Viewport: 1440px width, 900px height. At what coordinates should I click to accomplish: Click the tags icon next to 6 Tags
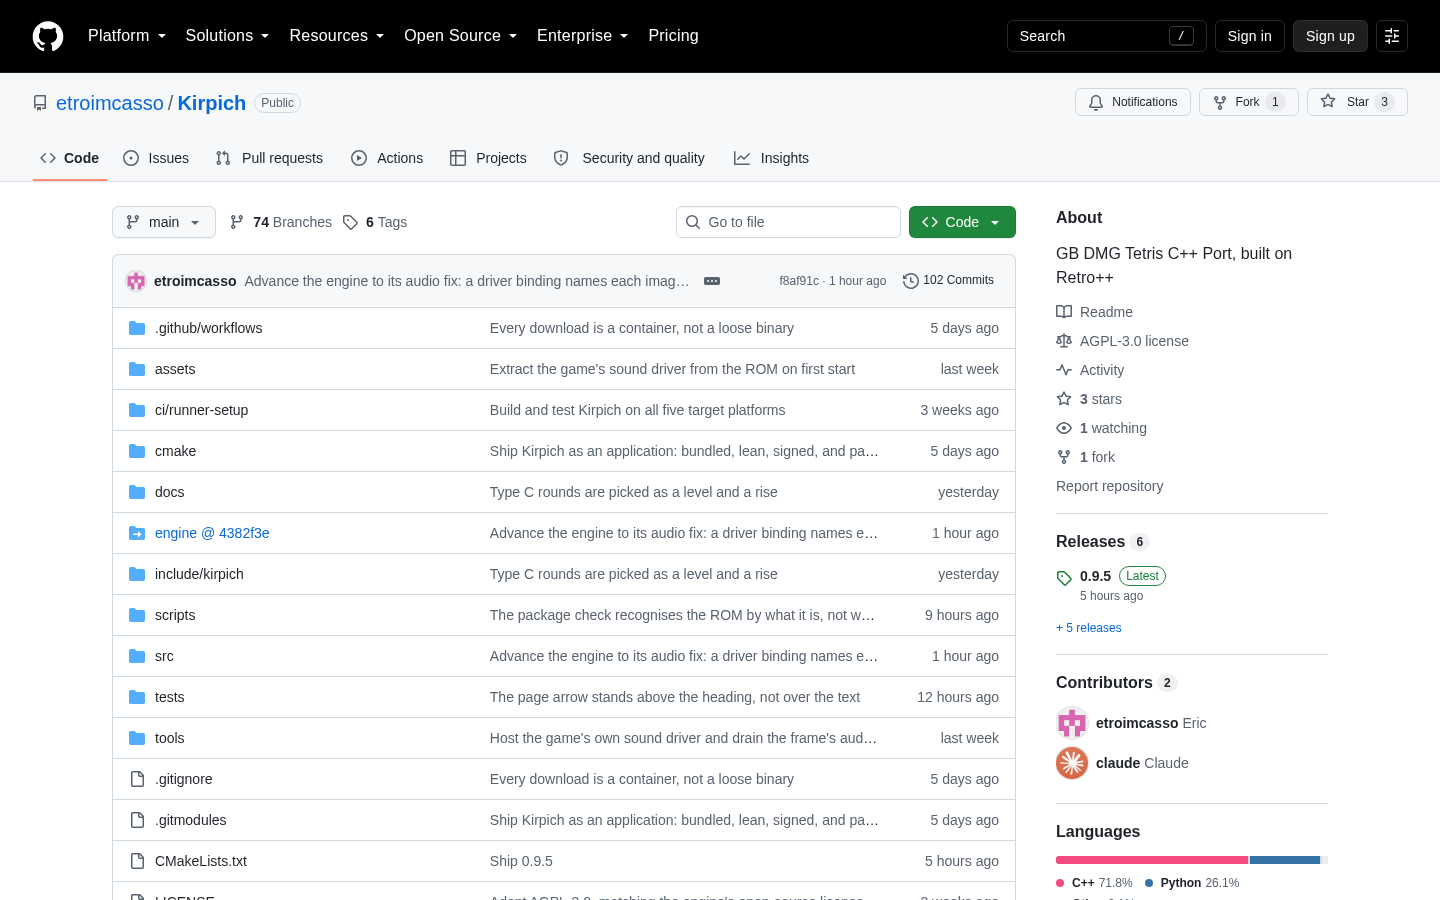point(350,222)
